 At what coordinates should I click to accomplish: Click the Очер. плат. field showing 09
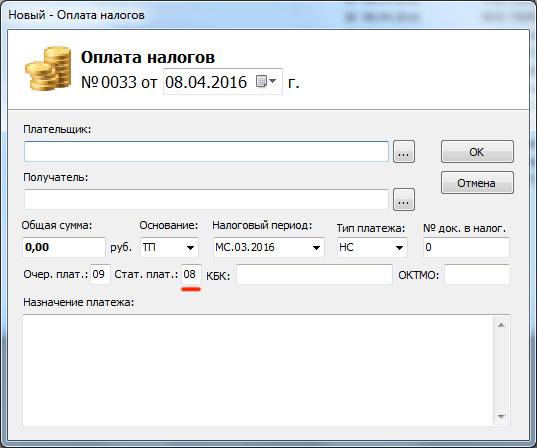coord(100,274)
